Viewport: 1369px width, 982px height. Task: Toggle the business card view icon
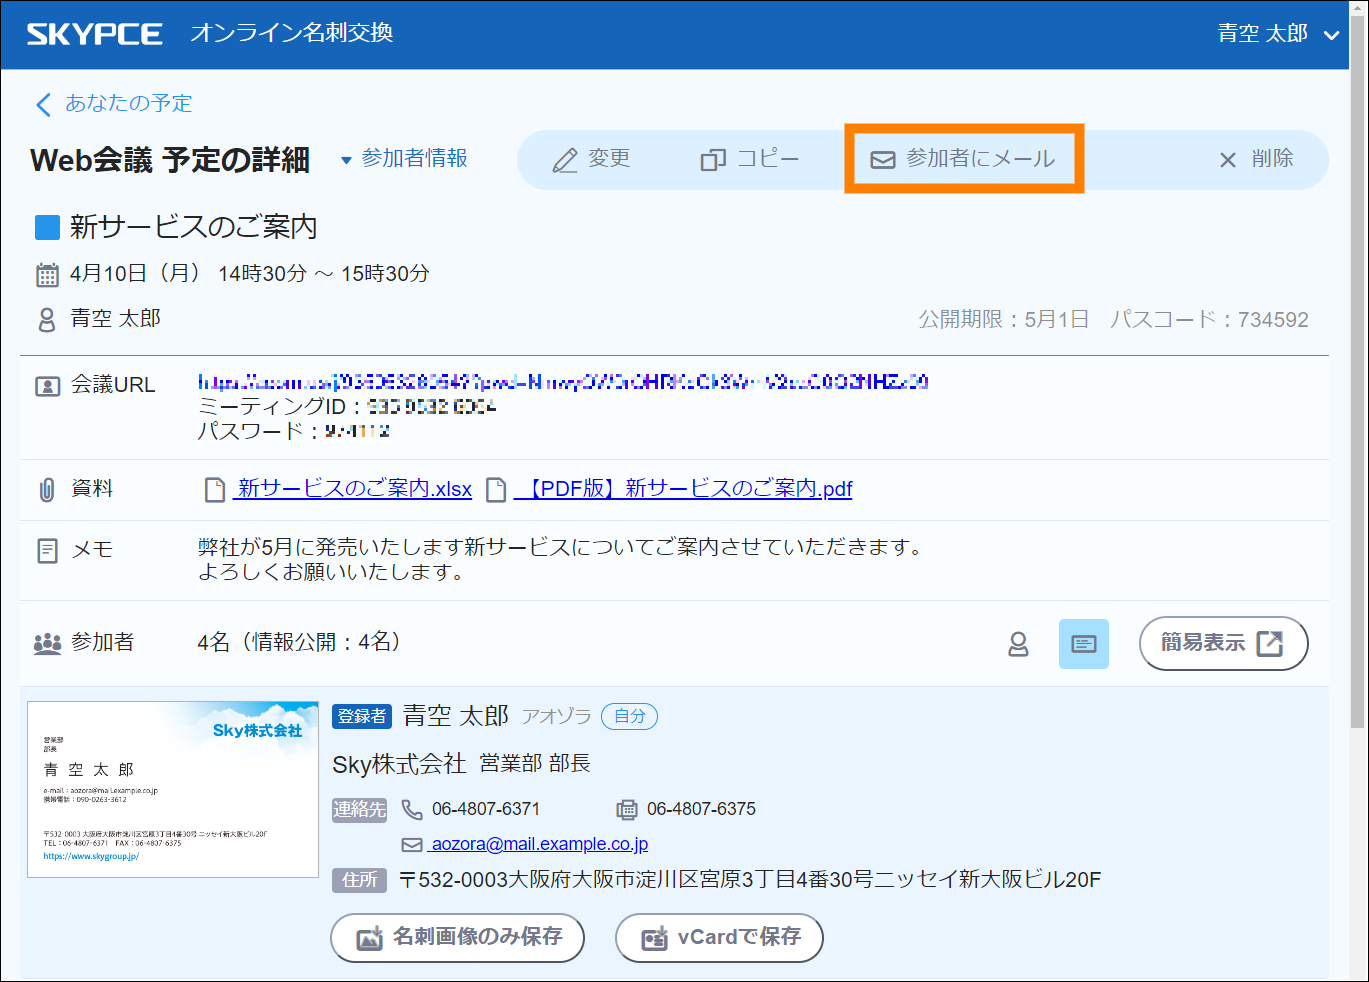click(x=1083, y=644)
